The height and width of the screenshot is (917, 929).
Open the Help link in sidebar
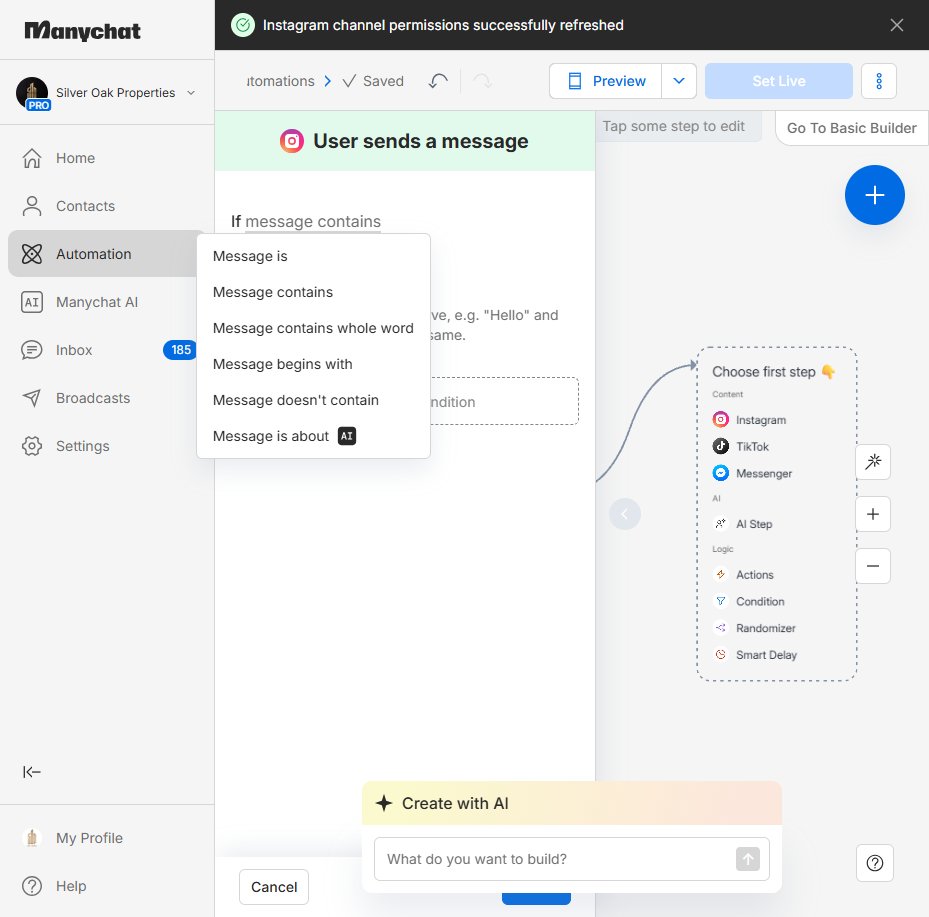click(71, 886)
